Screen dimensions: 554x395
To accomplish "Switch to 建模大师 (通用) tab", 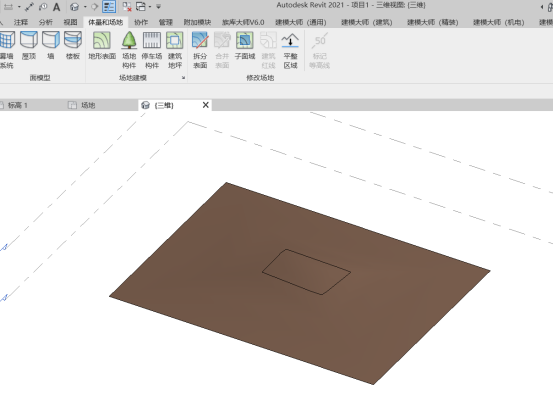I will 301,22.
